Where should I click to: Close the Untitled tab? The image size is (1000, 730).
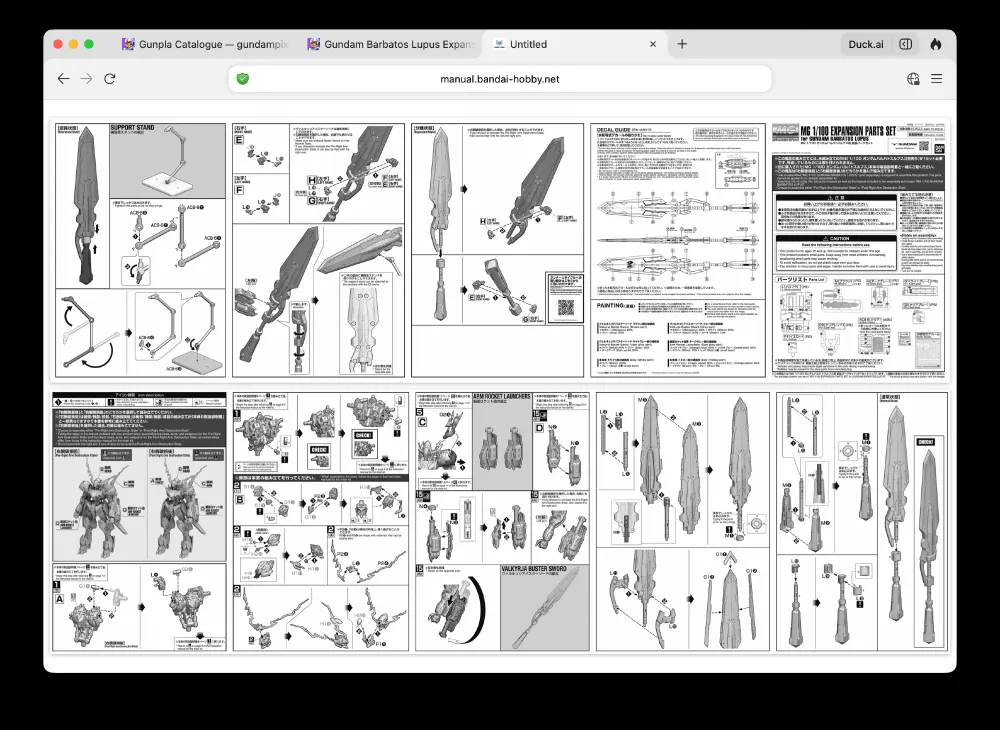(x=653, y=44)
